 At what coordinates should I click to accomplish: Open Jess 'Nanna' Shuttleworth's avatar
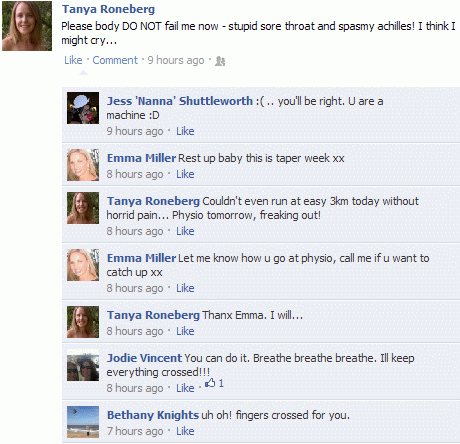[x=83, y=108]
